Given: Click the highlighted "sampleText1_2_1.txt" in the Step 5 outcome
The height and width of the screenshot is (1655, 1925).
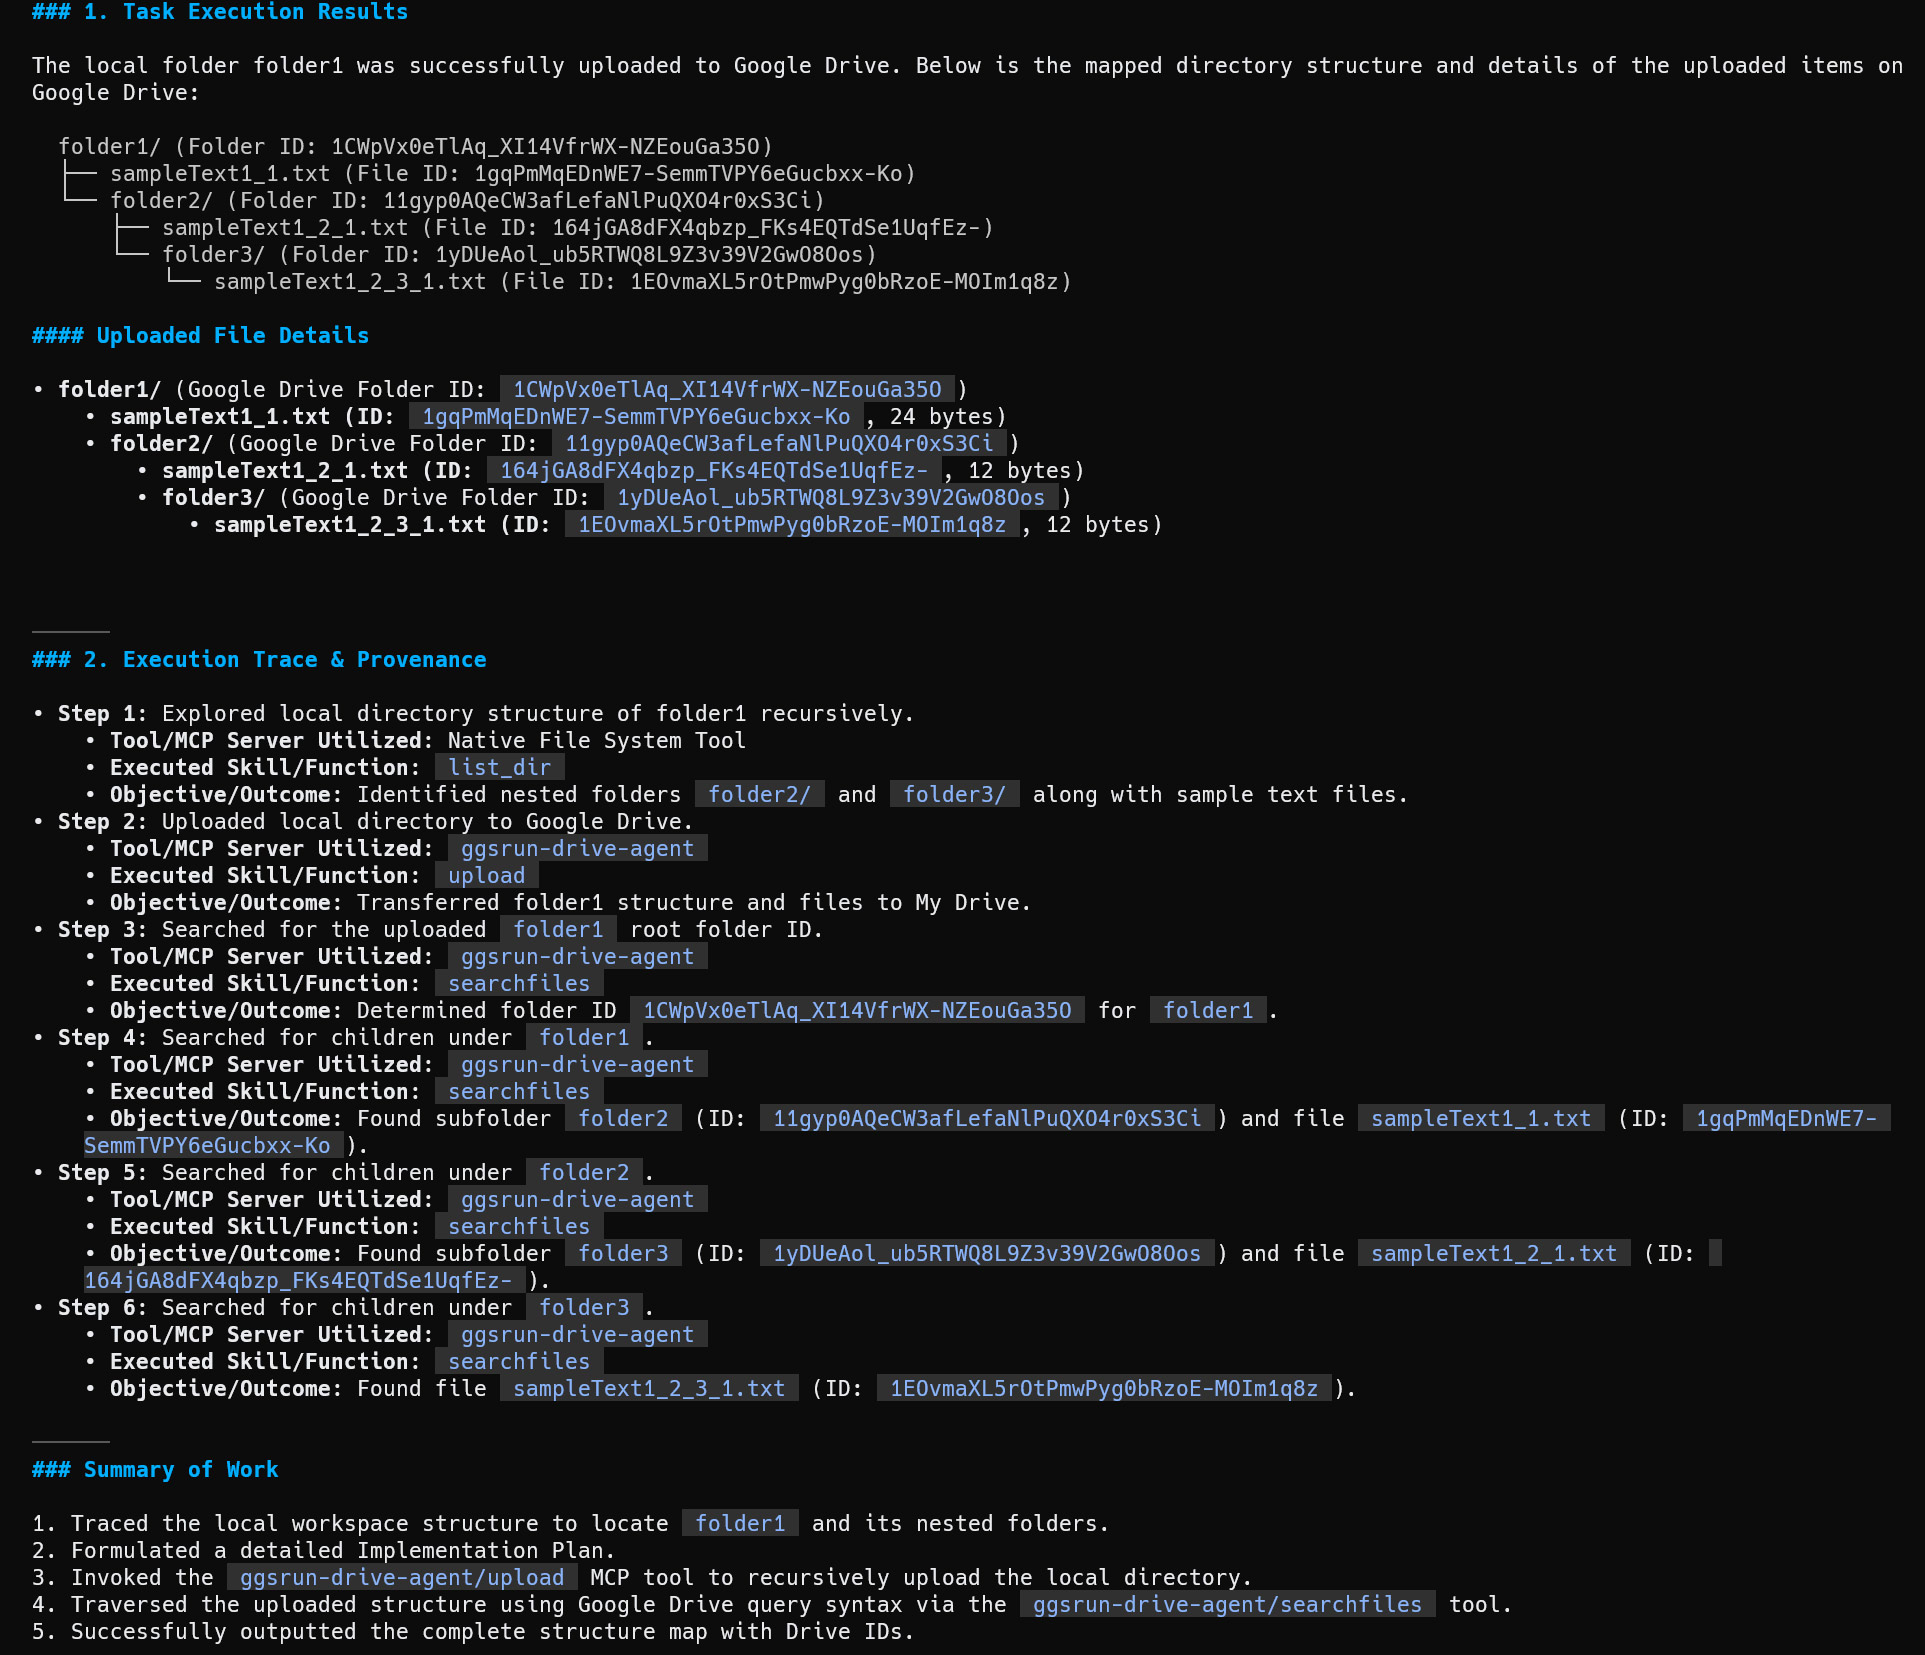Looking at the screenshot, I should pos(1494,1254).
